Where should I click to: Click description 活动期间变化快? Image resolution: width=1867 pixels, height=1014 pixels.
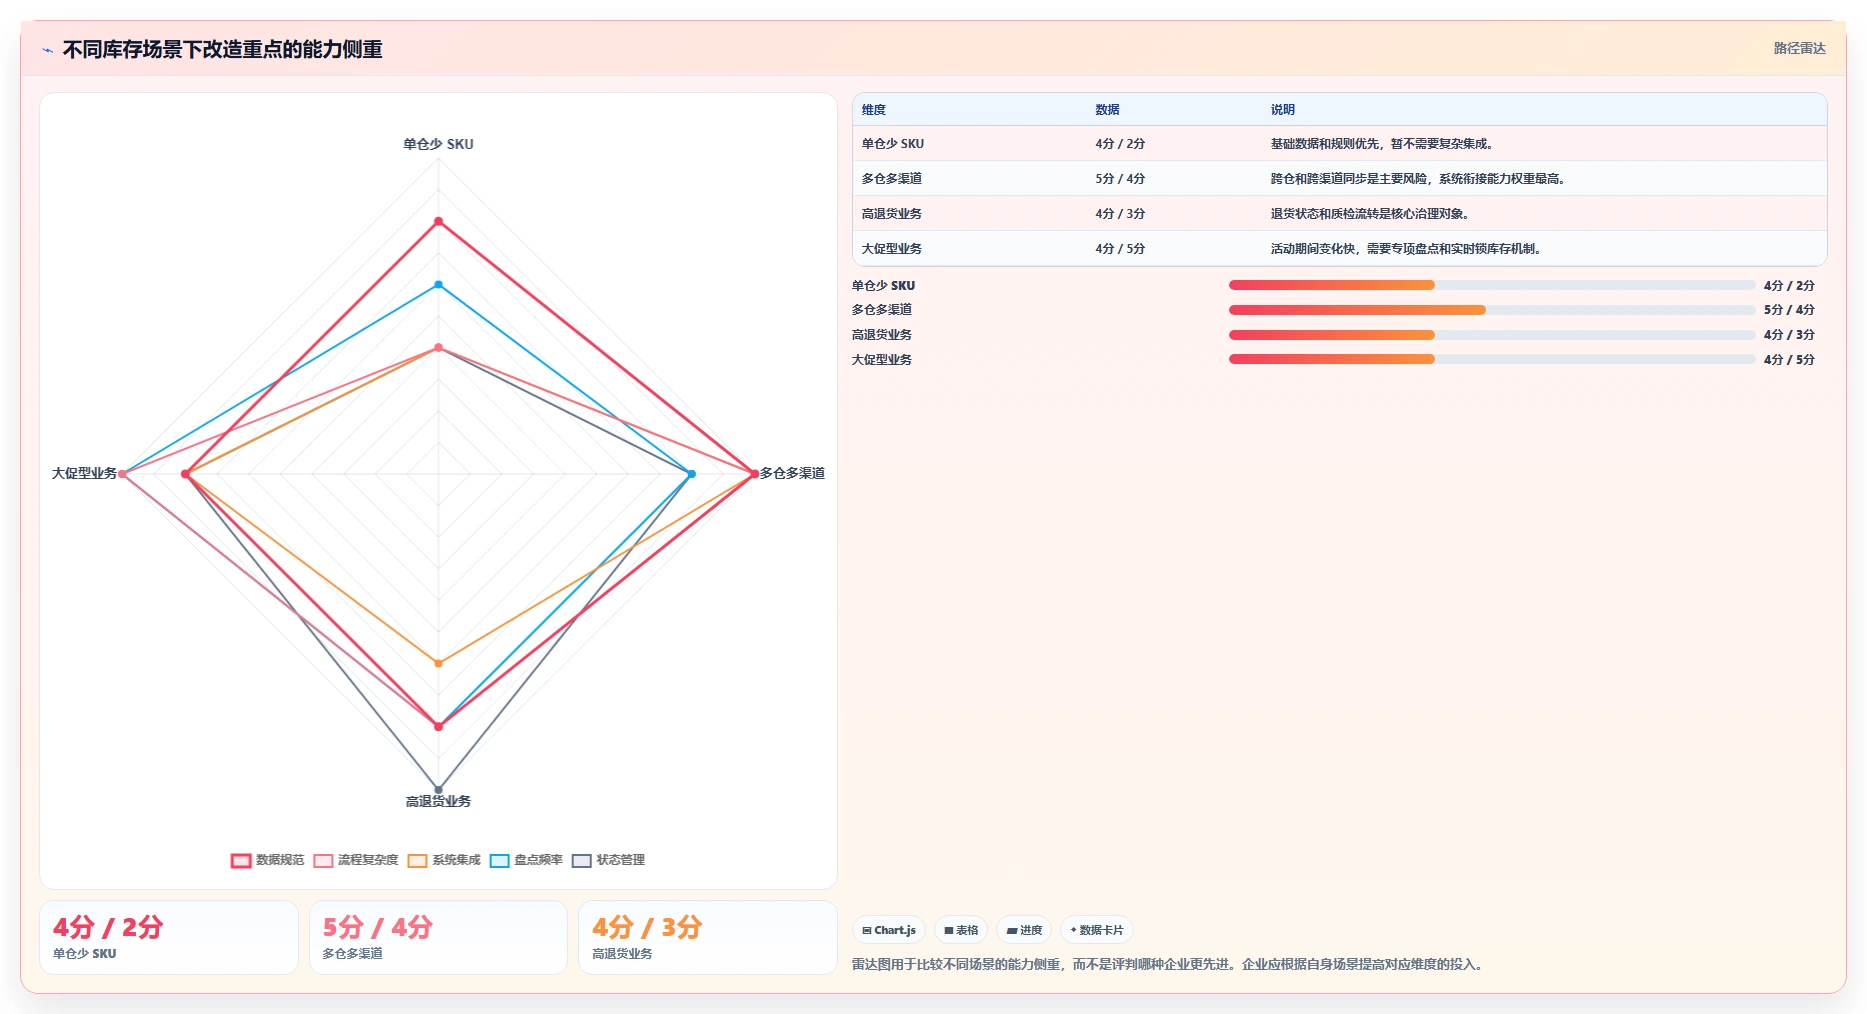pyautogui.click(x=1406, y=249)
